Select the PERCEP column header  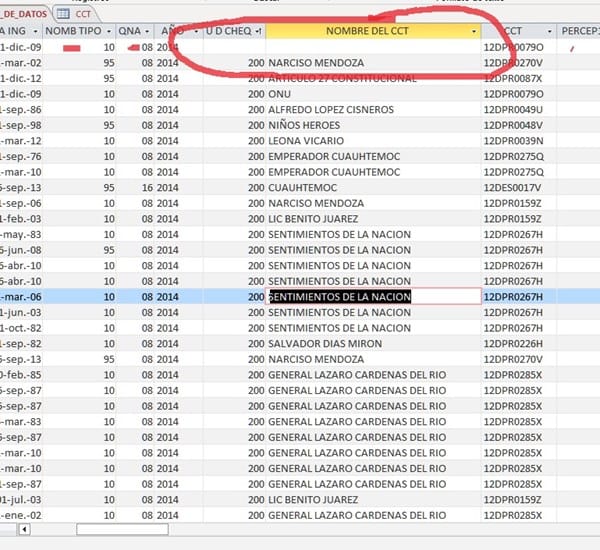(580, 32)
